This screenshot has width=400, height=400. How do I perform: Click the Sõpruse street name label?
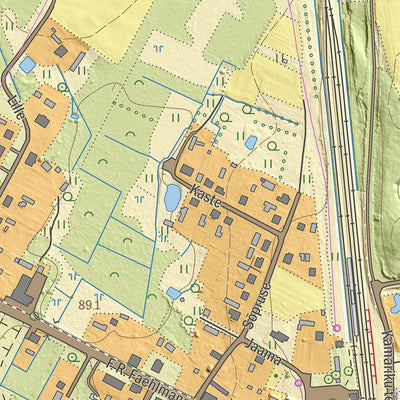point(258,305)
